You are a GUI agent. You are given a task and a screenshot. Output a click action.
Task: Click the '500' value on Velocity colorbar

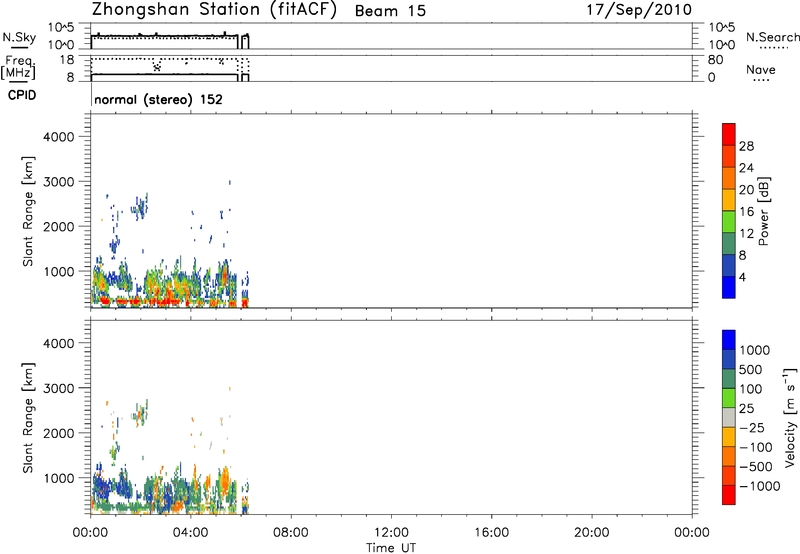pos(750,370)
